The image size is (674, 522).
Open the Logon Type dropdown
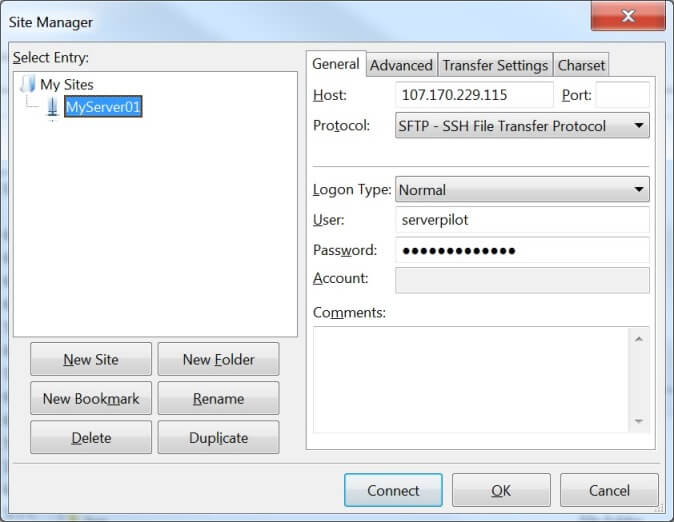coord(522,190)
